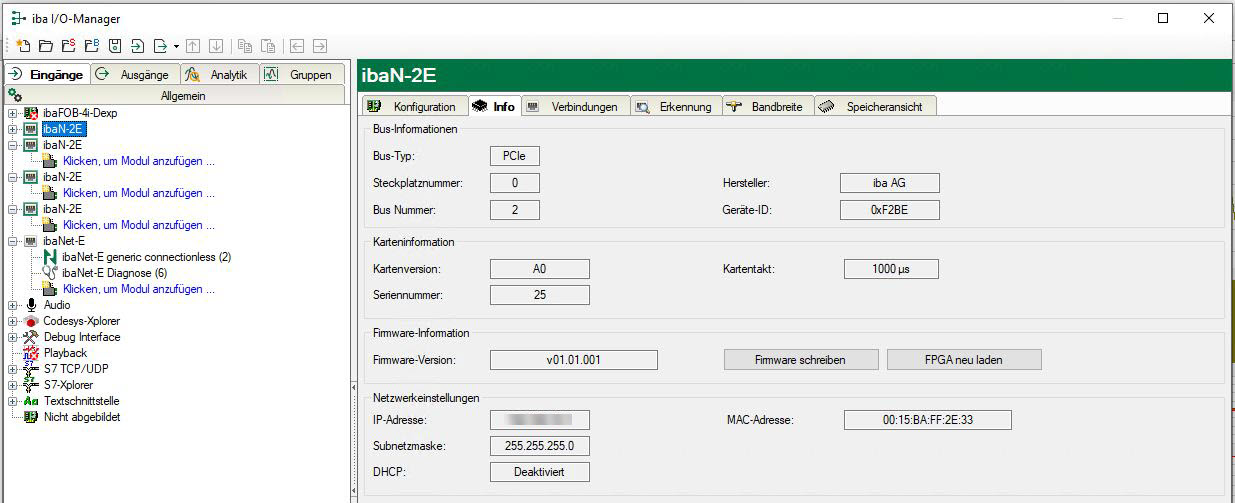Select the Audio microphone icon in tree
The width and height of the screenshot is (1235, 503).
tap(31, 305)
